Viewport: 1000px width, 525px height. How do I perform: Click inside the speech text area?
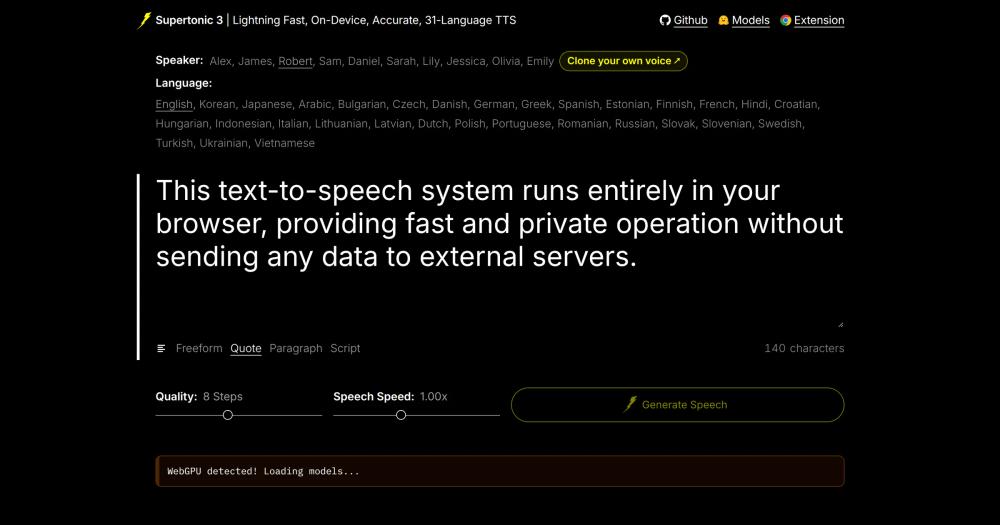coord(499,251)
